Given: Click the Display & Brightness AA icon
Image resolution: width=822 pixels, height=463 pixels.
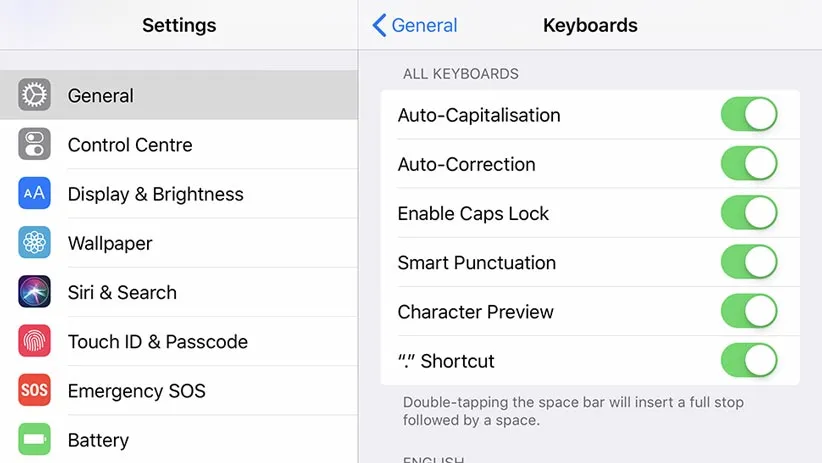Looking at the screenshot, I should (x=34, y=193).
